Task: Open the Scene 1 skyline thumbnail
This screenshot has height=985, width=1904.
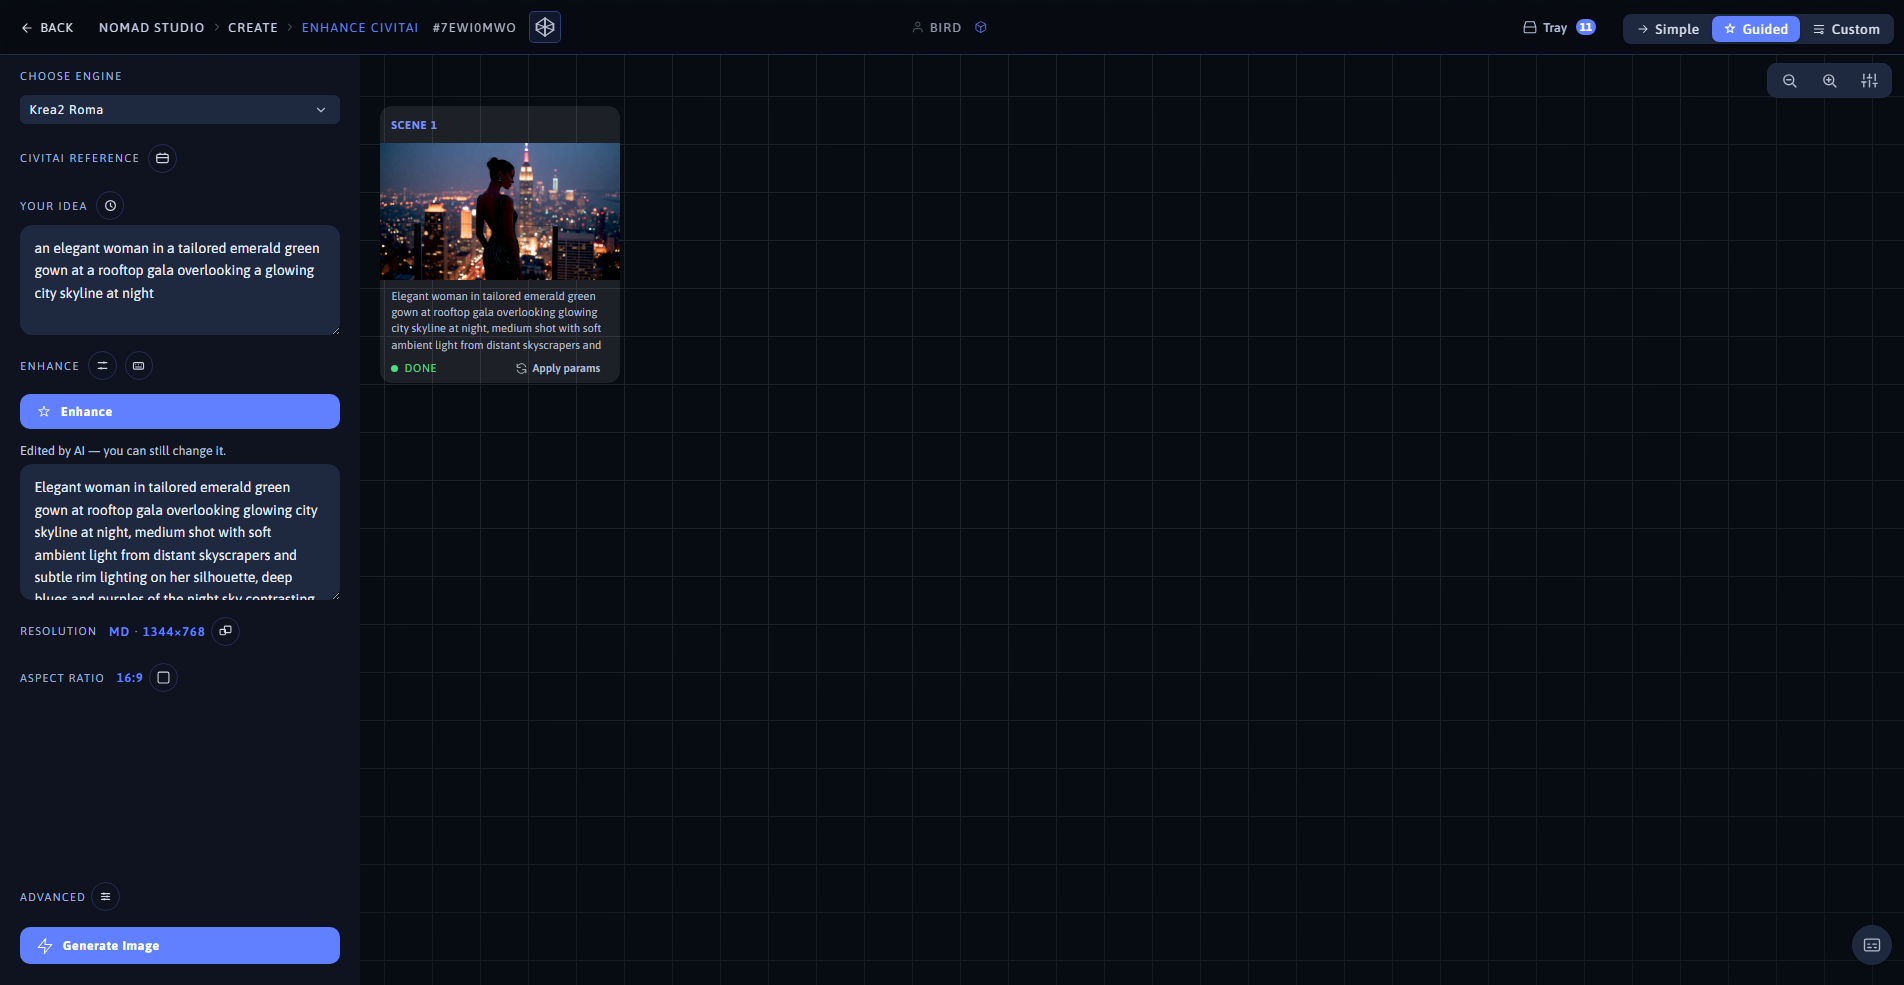Action: click(x=500, y=211)
